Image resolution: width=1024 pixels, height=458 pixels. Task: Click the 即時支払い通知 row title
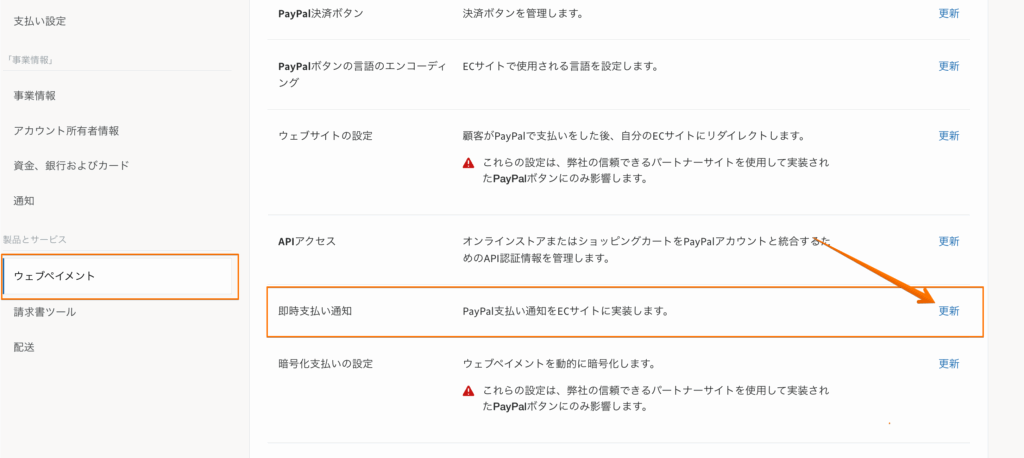coord(315,311)
